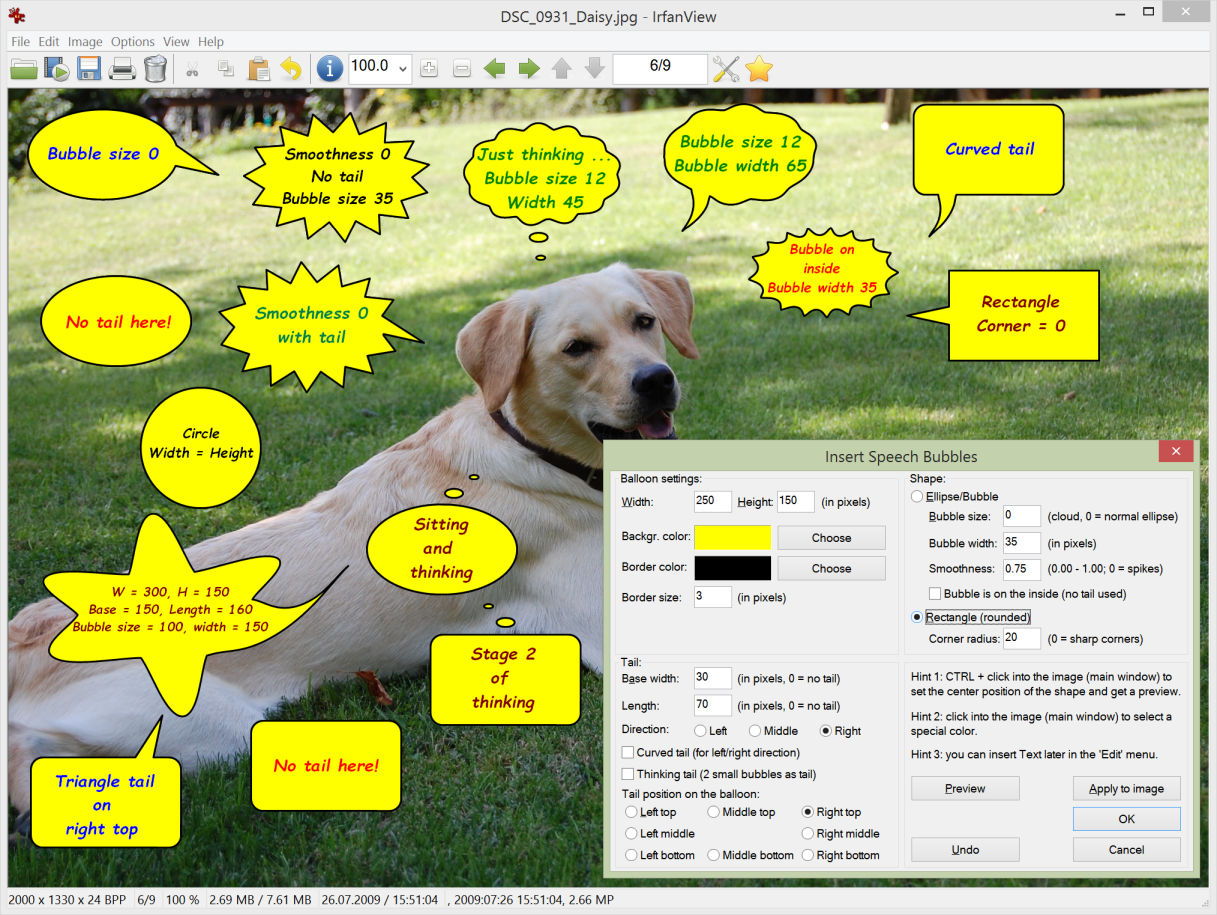The image size is (1217, 915).
Task: Print the image with the printer icon
Action: [x=122, y=68]
